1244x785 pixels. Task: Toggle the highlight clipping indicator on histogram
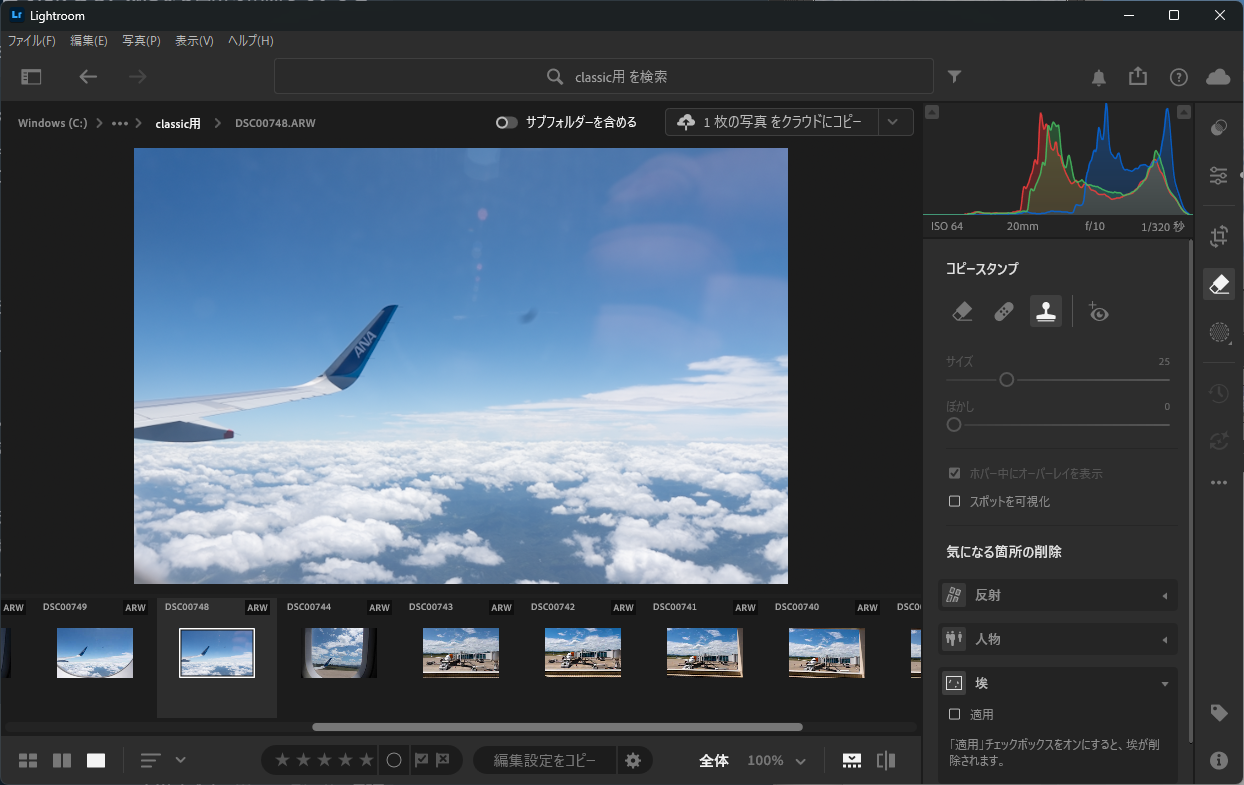[1184, 112]
